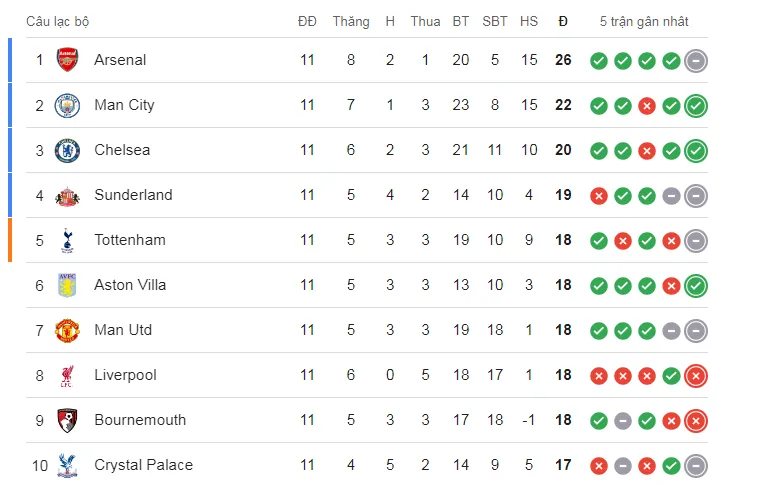758x485 pixels.
Task: Click the Sunderland club crest icon
Action: pos(67,195)
